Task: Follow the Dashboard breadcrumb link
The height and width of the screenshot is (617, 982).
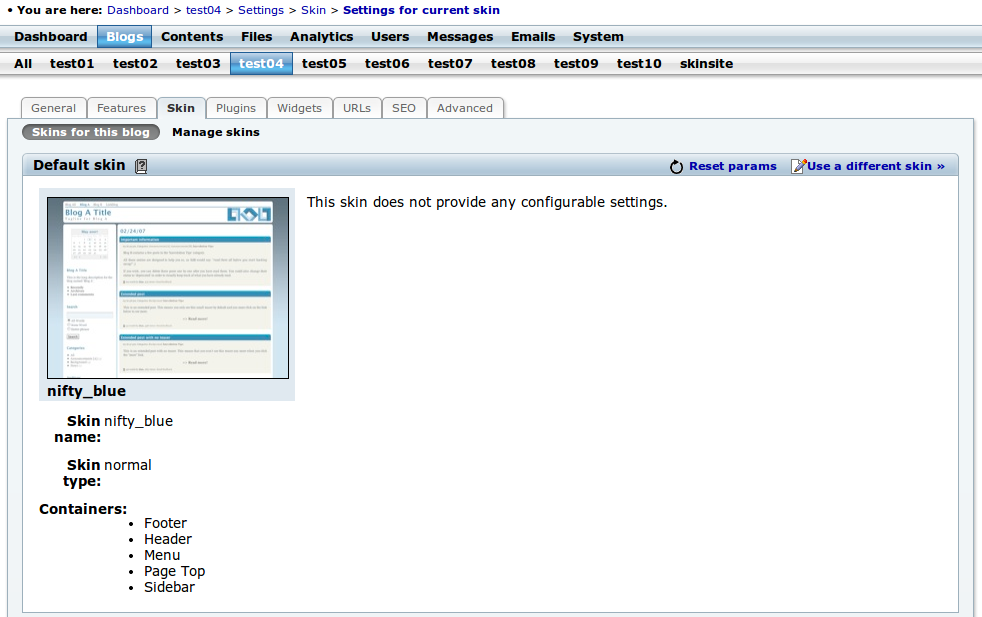Action: [x=138, y=10]
